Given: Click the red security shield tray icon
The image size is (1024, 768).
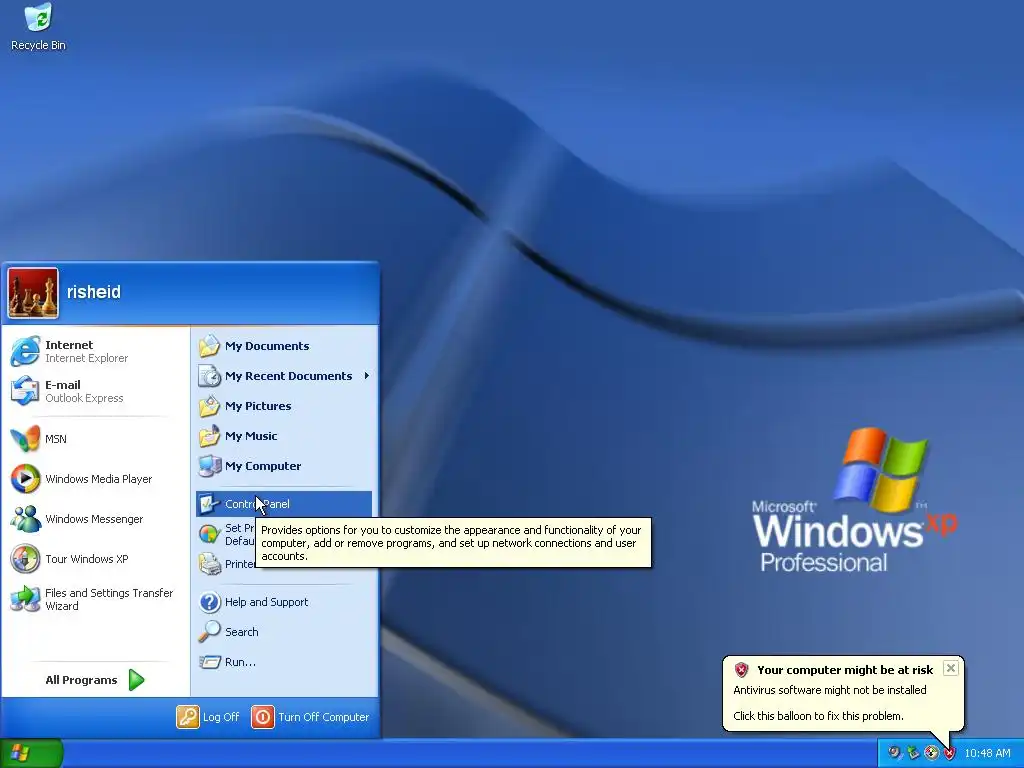Looking at the screenshot, I should (950, 753).
